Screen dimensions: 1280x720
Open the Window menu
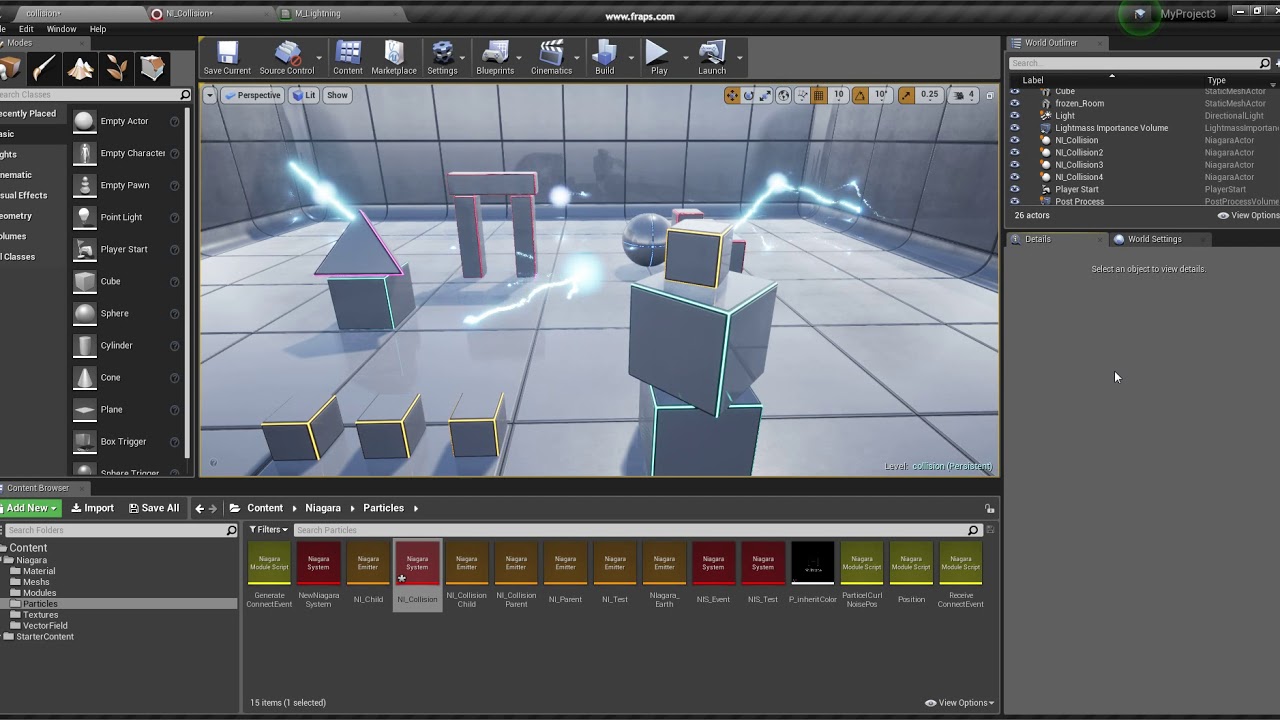click(61, 29)
